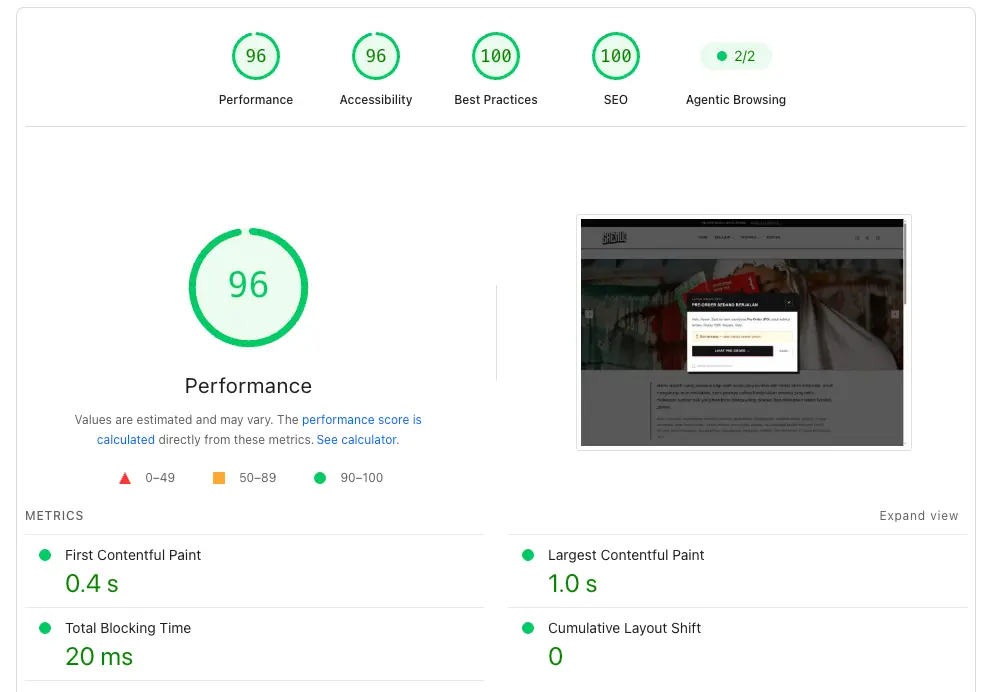Click the 20 ms value
Viewport: 1000px width, 692px height.
(x=99, y=656)
